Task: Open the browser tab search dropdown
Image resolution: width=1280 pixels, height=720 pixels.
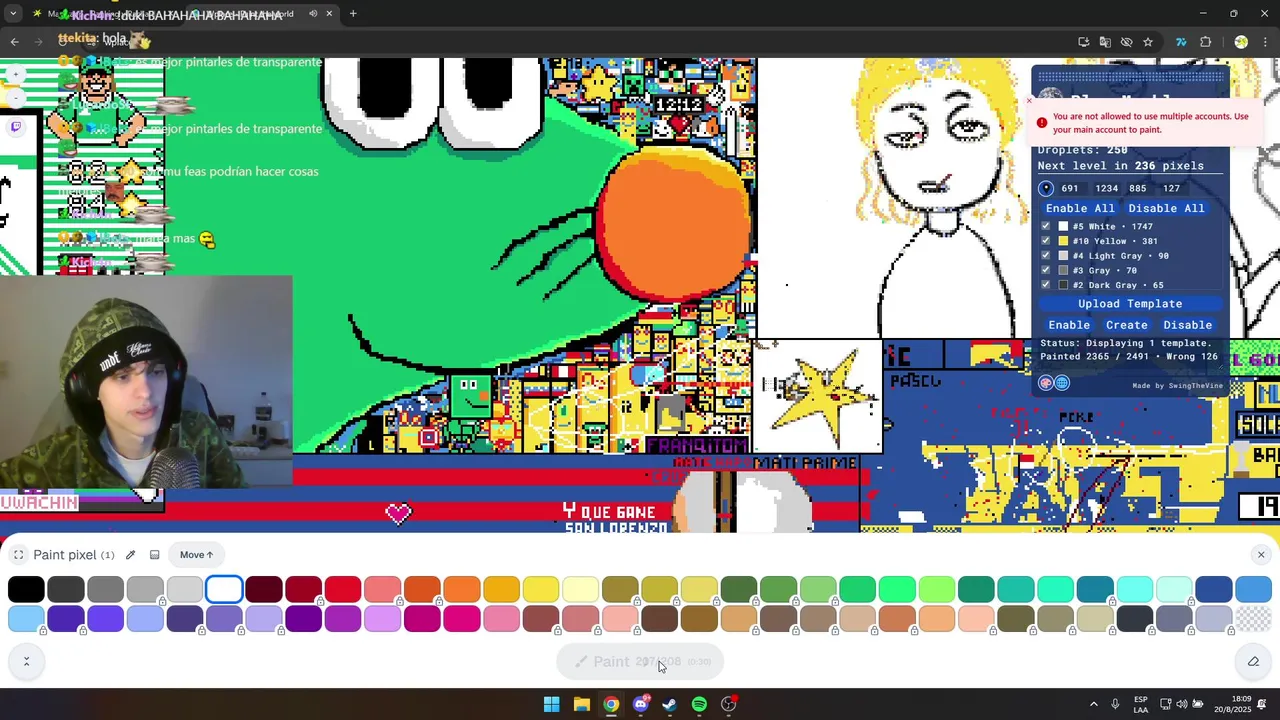Action: (x=13, y=14)
